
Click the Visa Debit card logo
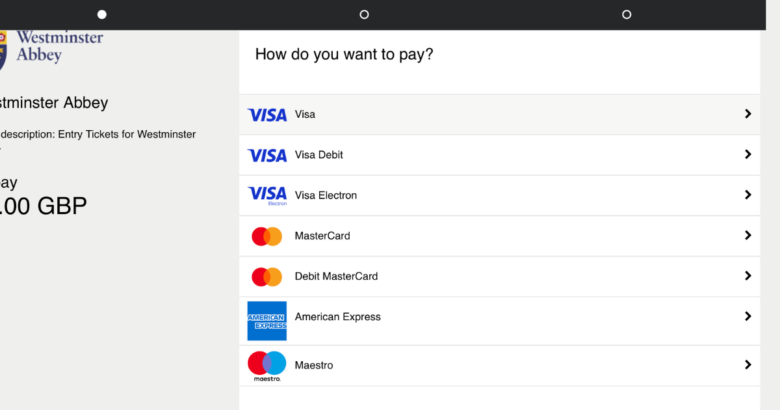coord(267,155)
